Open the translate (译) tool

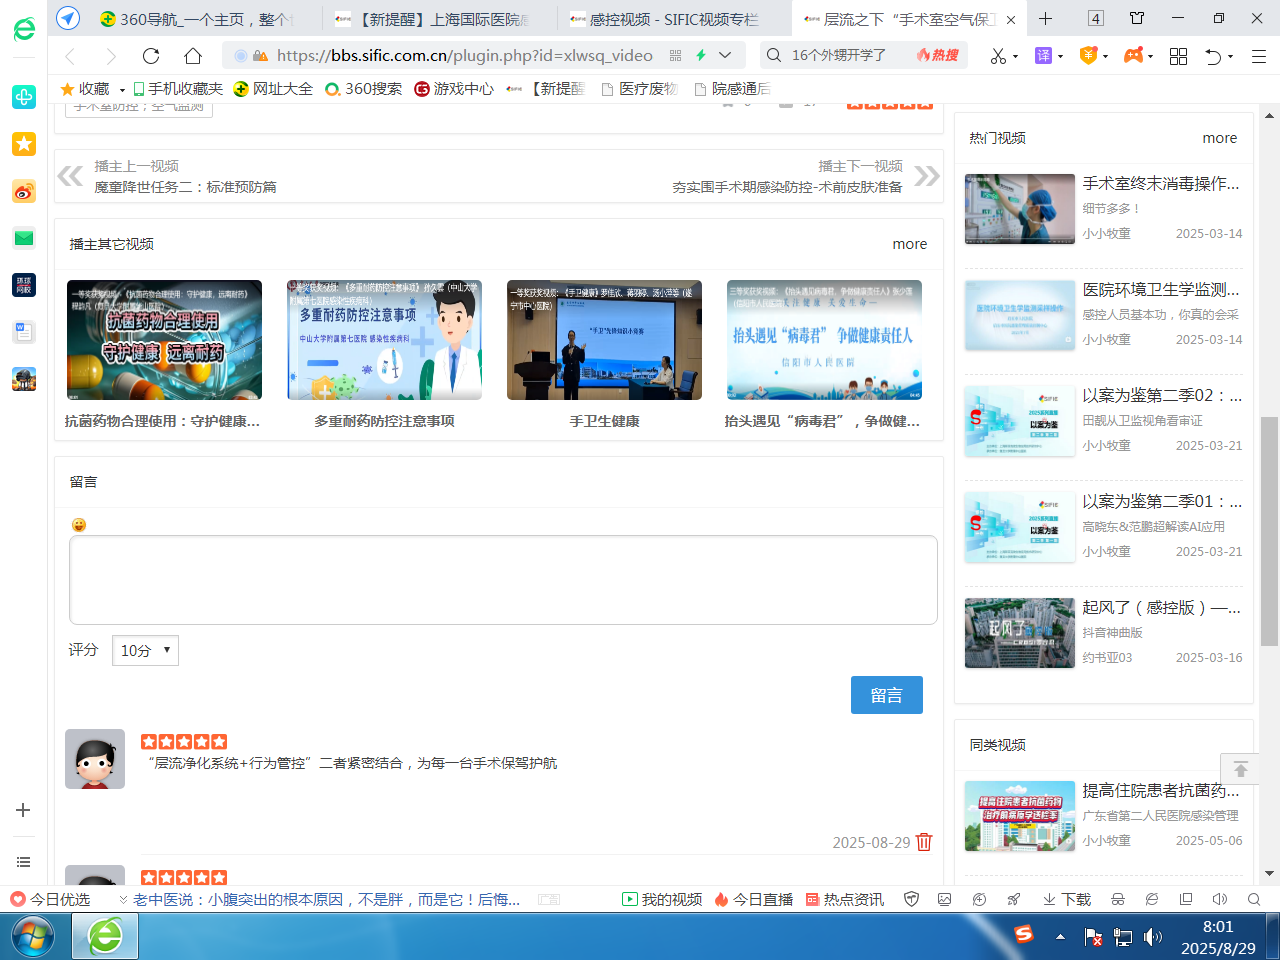tap(1043, 55)
